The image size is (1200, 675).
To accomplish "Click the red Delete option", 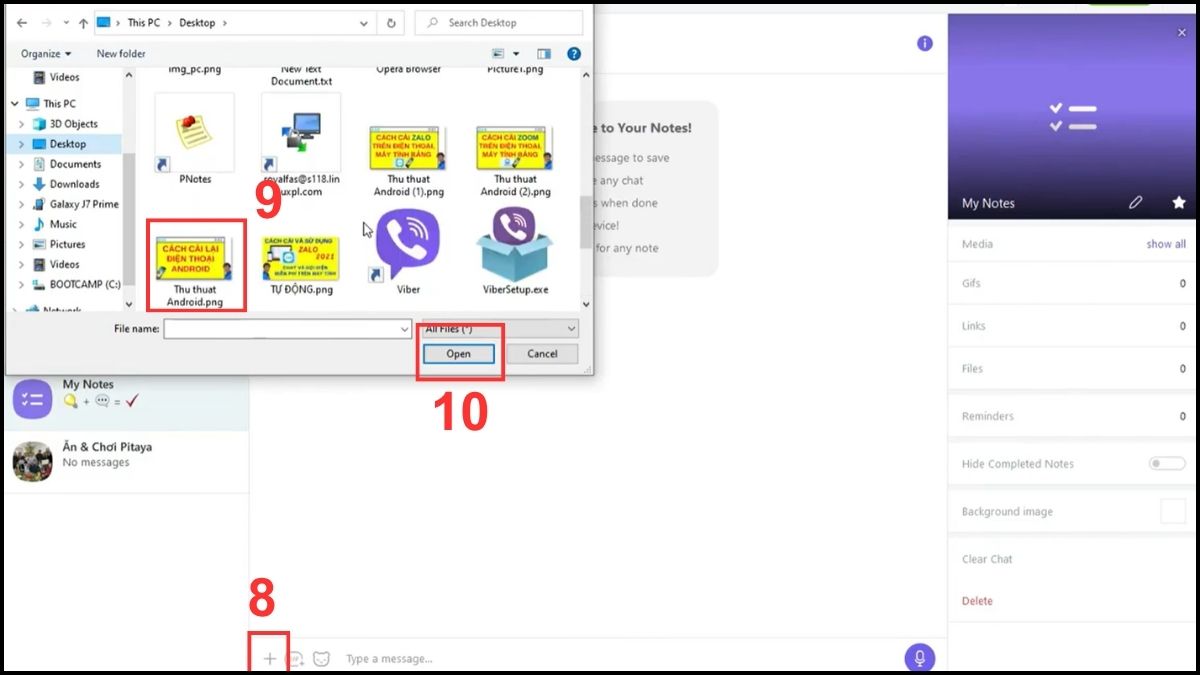I will pyautogui.click(x=977, y=600).
